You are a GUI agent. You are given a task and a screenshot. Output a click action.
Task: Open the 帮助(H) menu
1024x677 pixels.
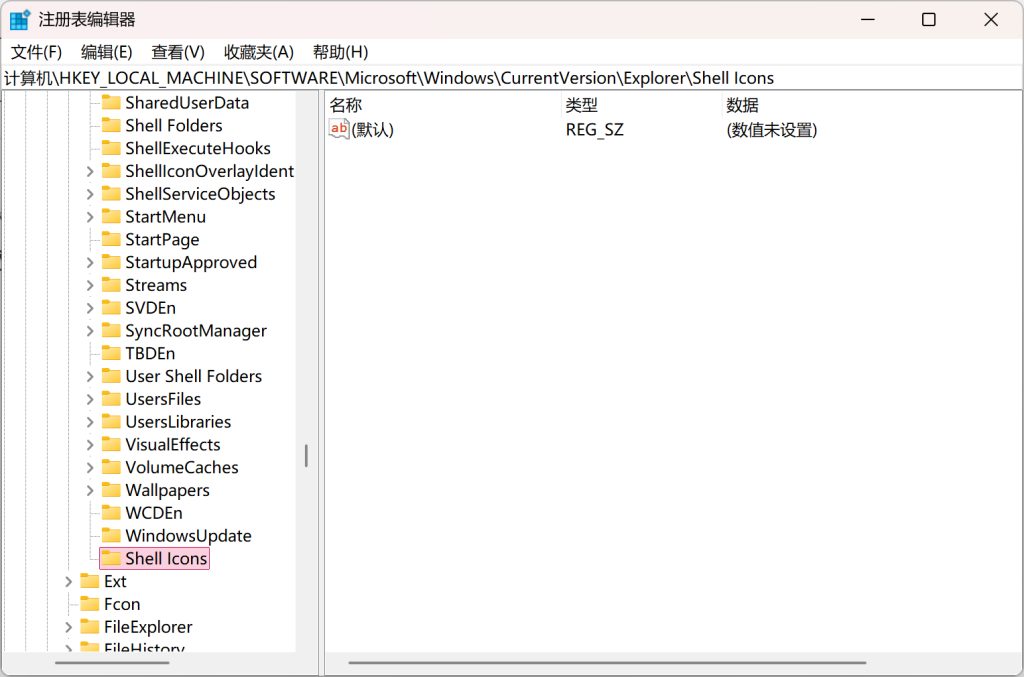pyautogui.click(x=340, y=52)
